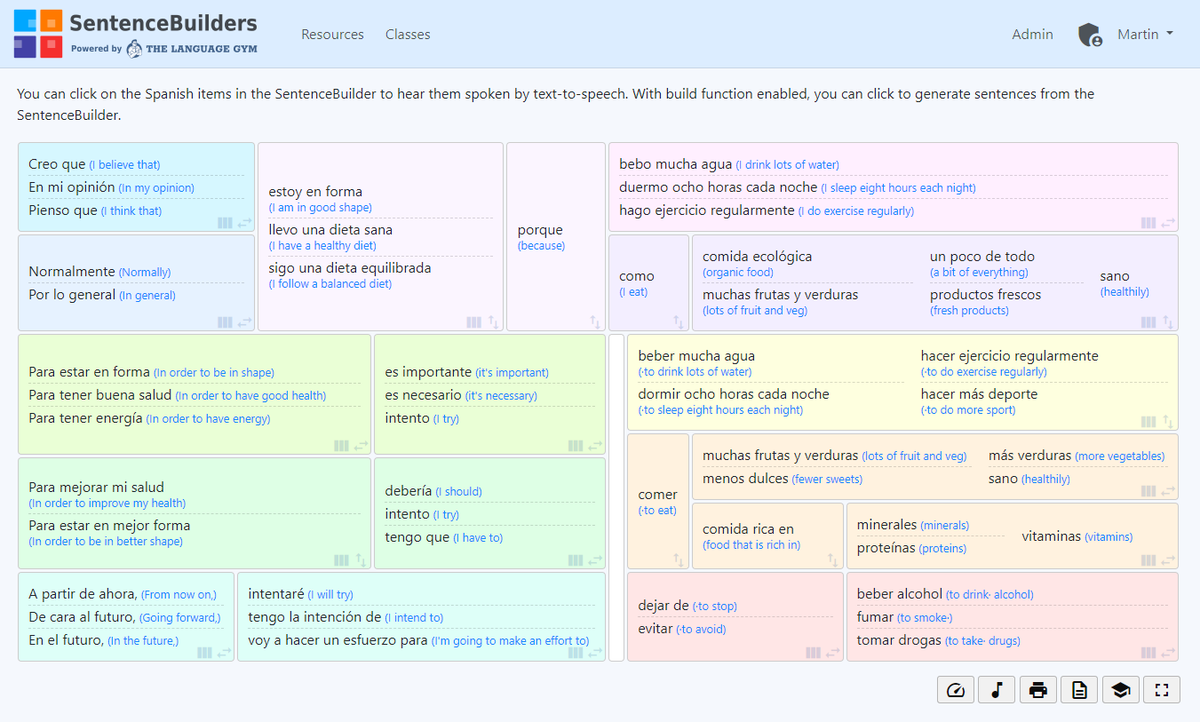Play the word 'vitaminas'
This screenshot has height=722, width=1200.
pyautogui.click(x=1051, y=536)
